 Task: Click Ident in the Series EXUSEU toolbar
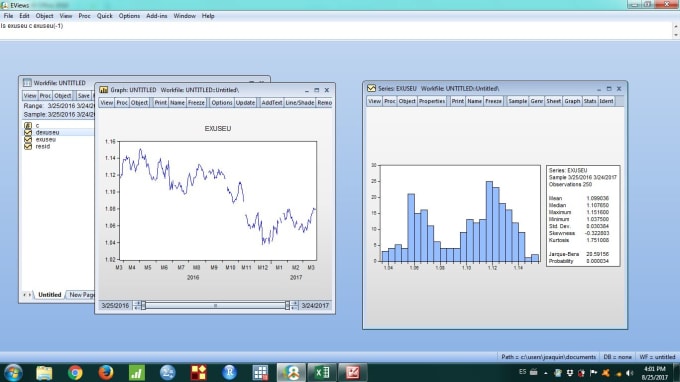[606, 101]
